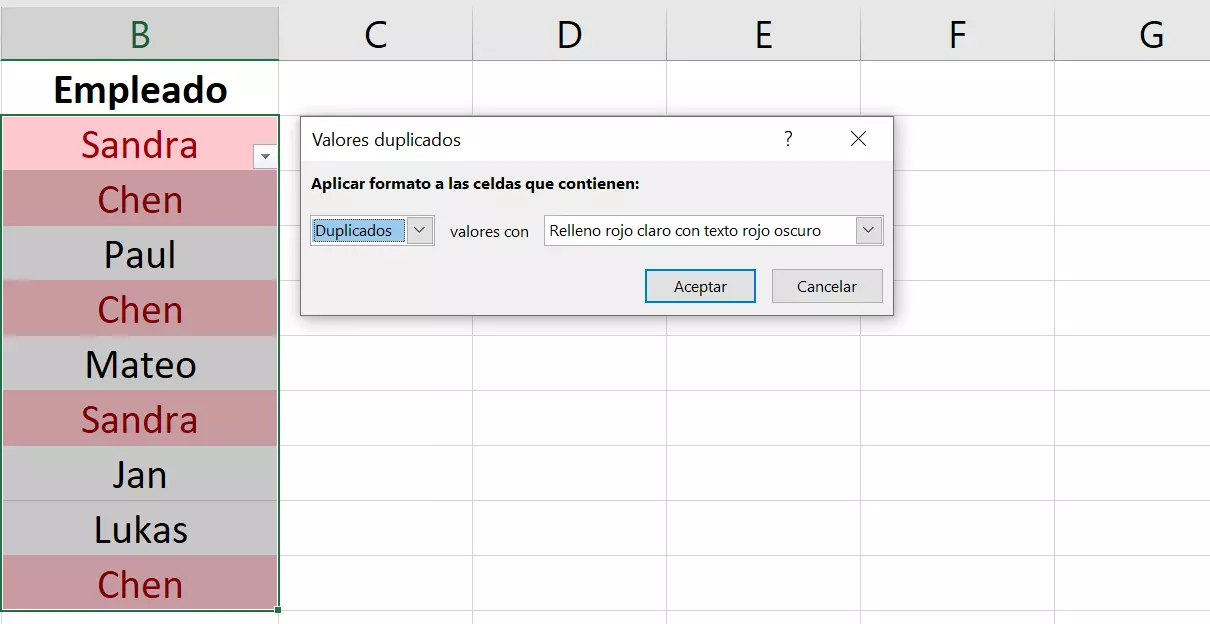1210x624 pixels.
Task: Click the Empleado header cell
Action: pyautogui.click(x=140, y=90)
